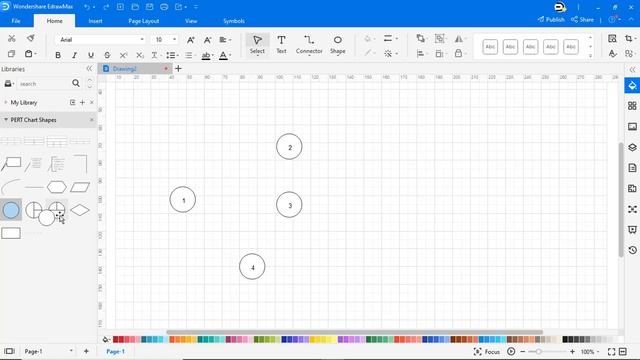Toggle Italic formatting
Screen dimensions: 640x360
74,55
